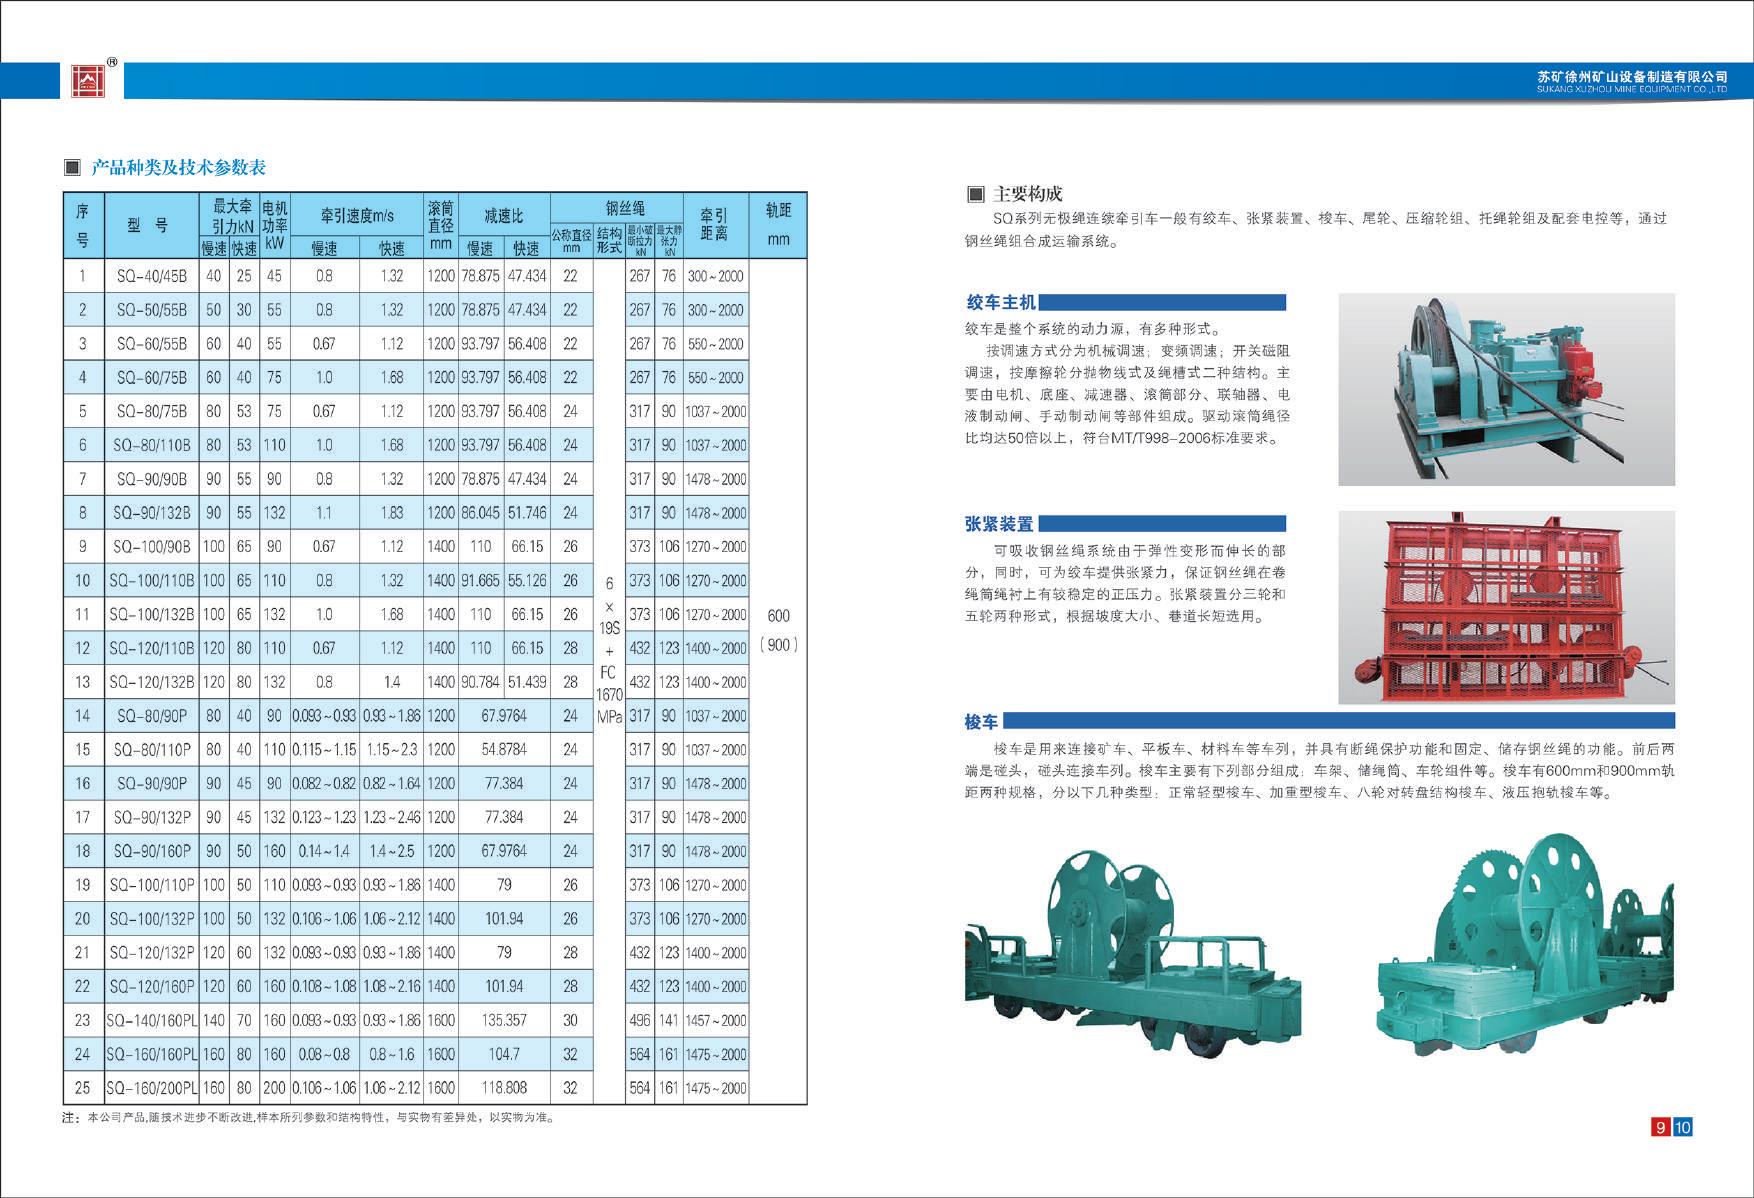The width and height of the screenshot is (1754, 1198).
Task: Click the 绞车主机 section heading
Action: click(x=1001, y=302)
